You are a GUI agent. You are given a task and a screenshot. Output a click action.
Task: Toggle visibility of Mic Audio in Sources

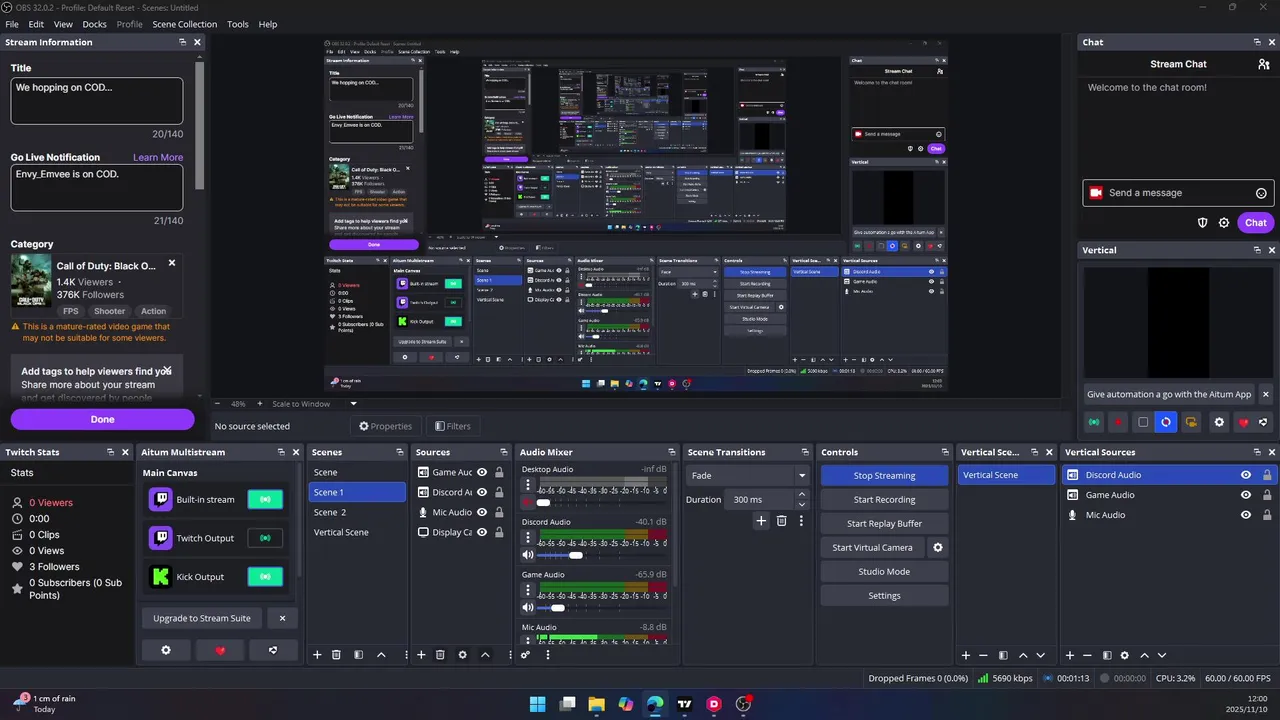[x=482, y=513]
